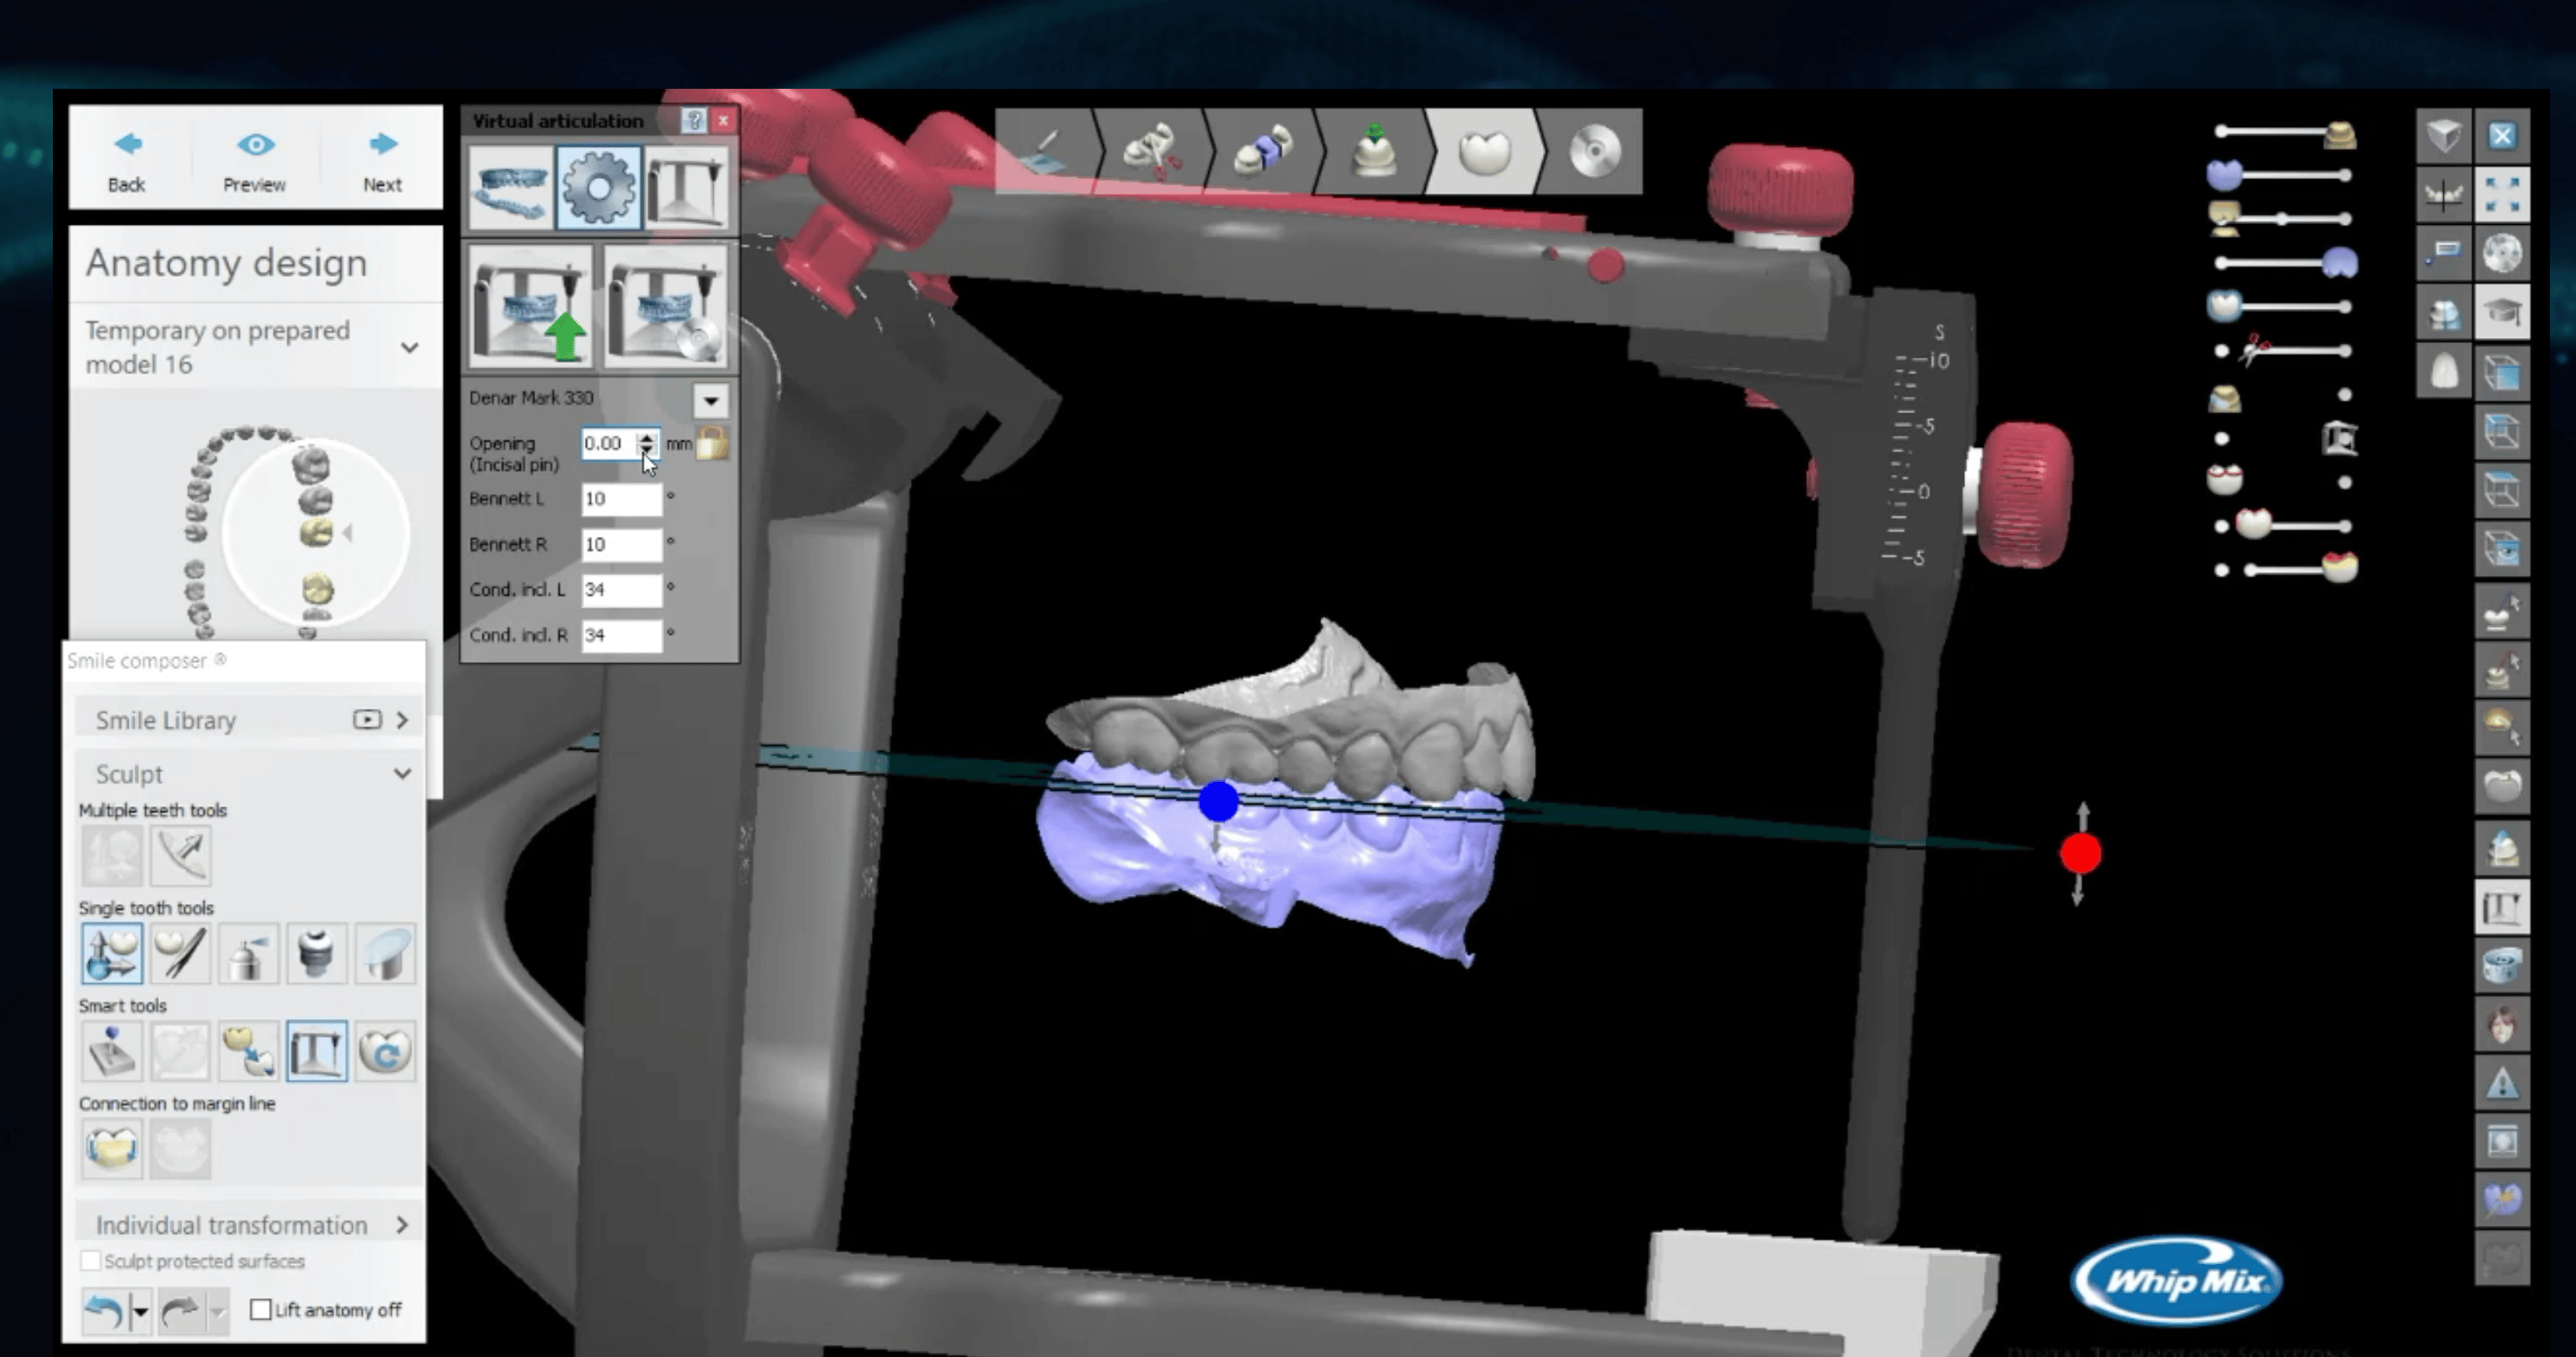This screenshot has width=2576, height=1357.
Task: Click the undo arrow icon
Action: coord(103,1310)
